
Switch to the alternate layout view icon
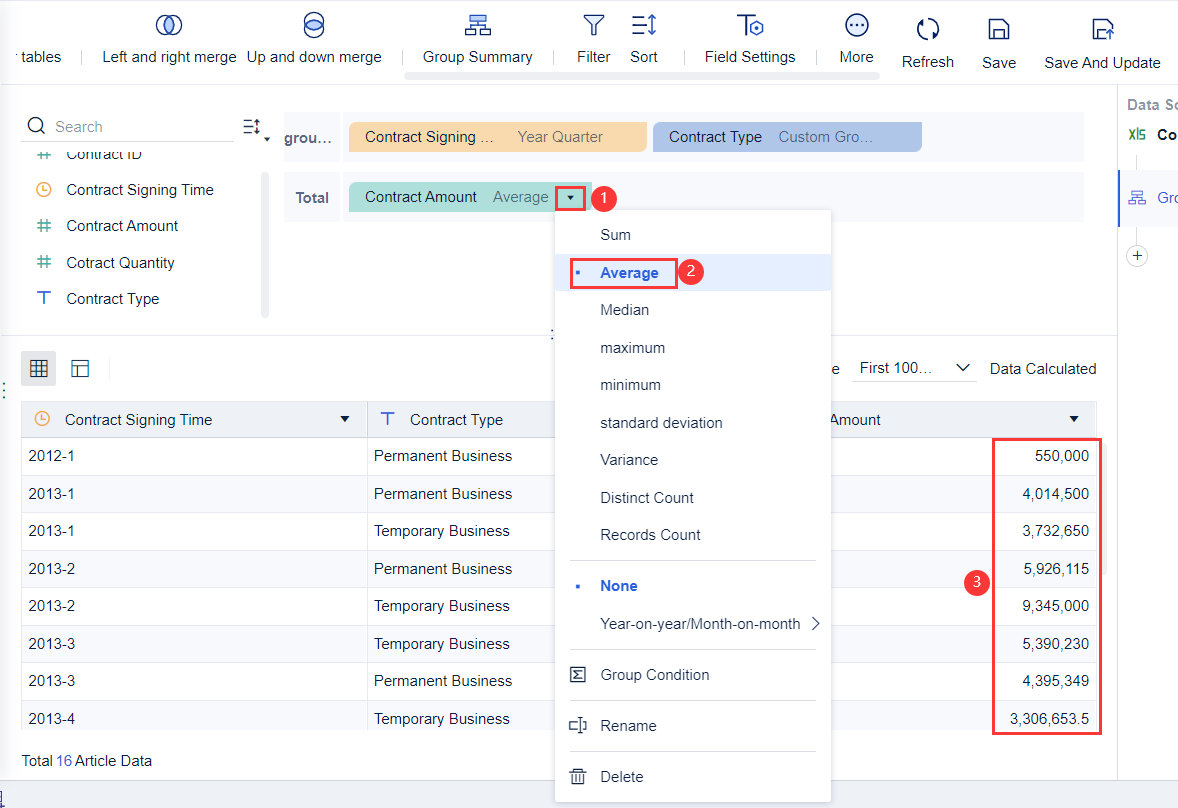click(x=81, y=369)
